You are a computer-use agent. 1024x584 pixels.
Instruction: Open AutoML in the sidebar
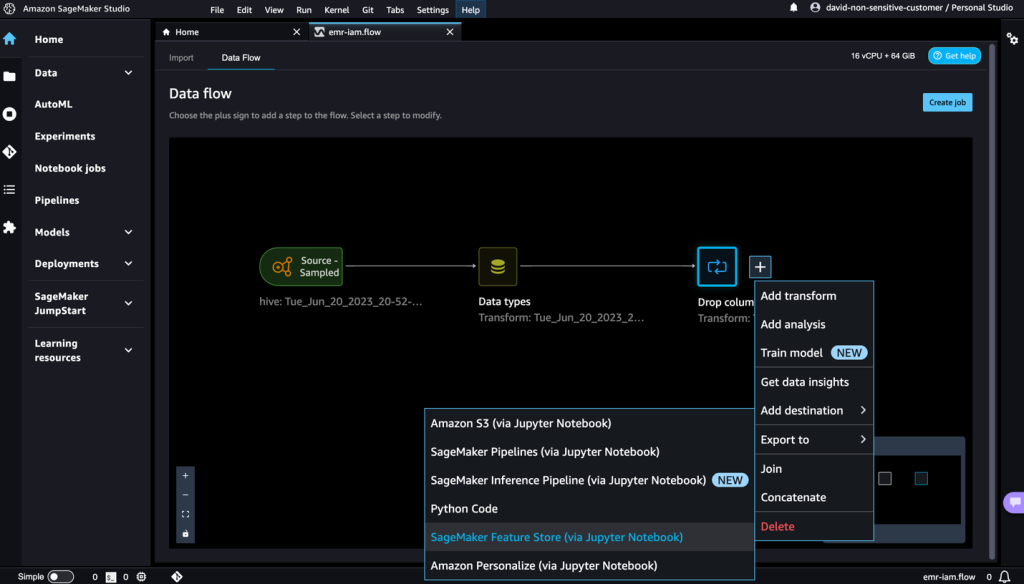pyautogui.click(x=54, y=104)
